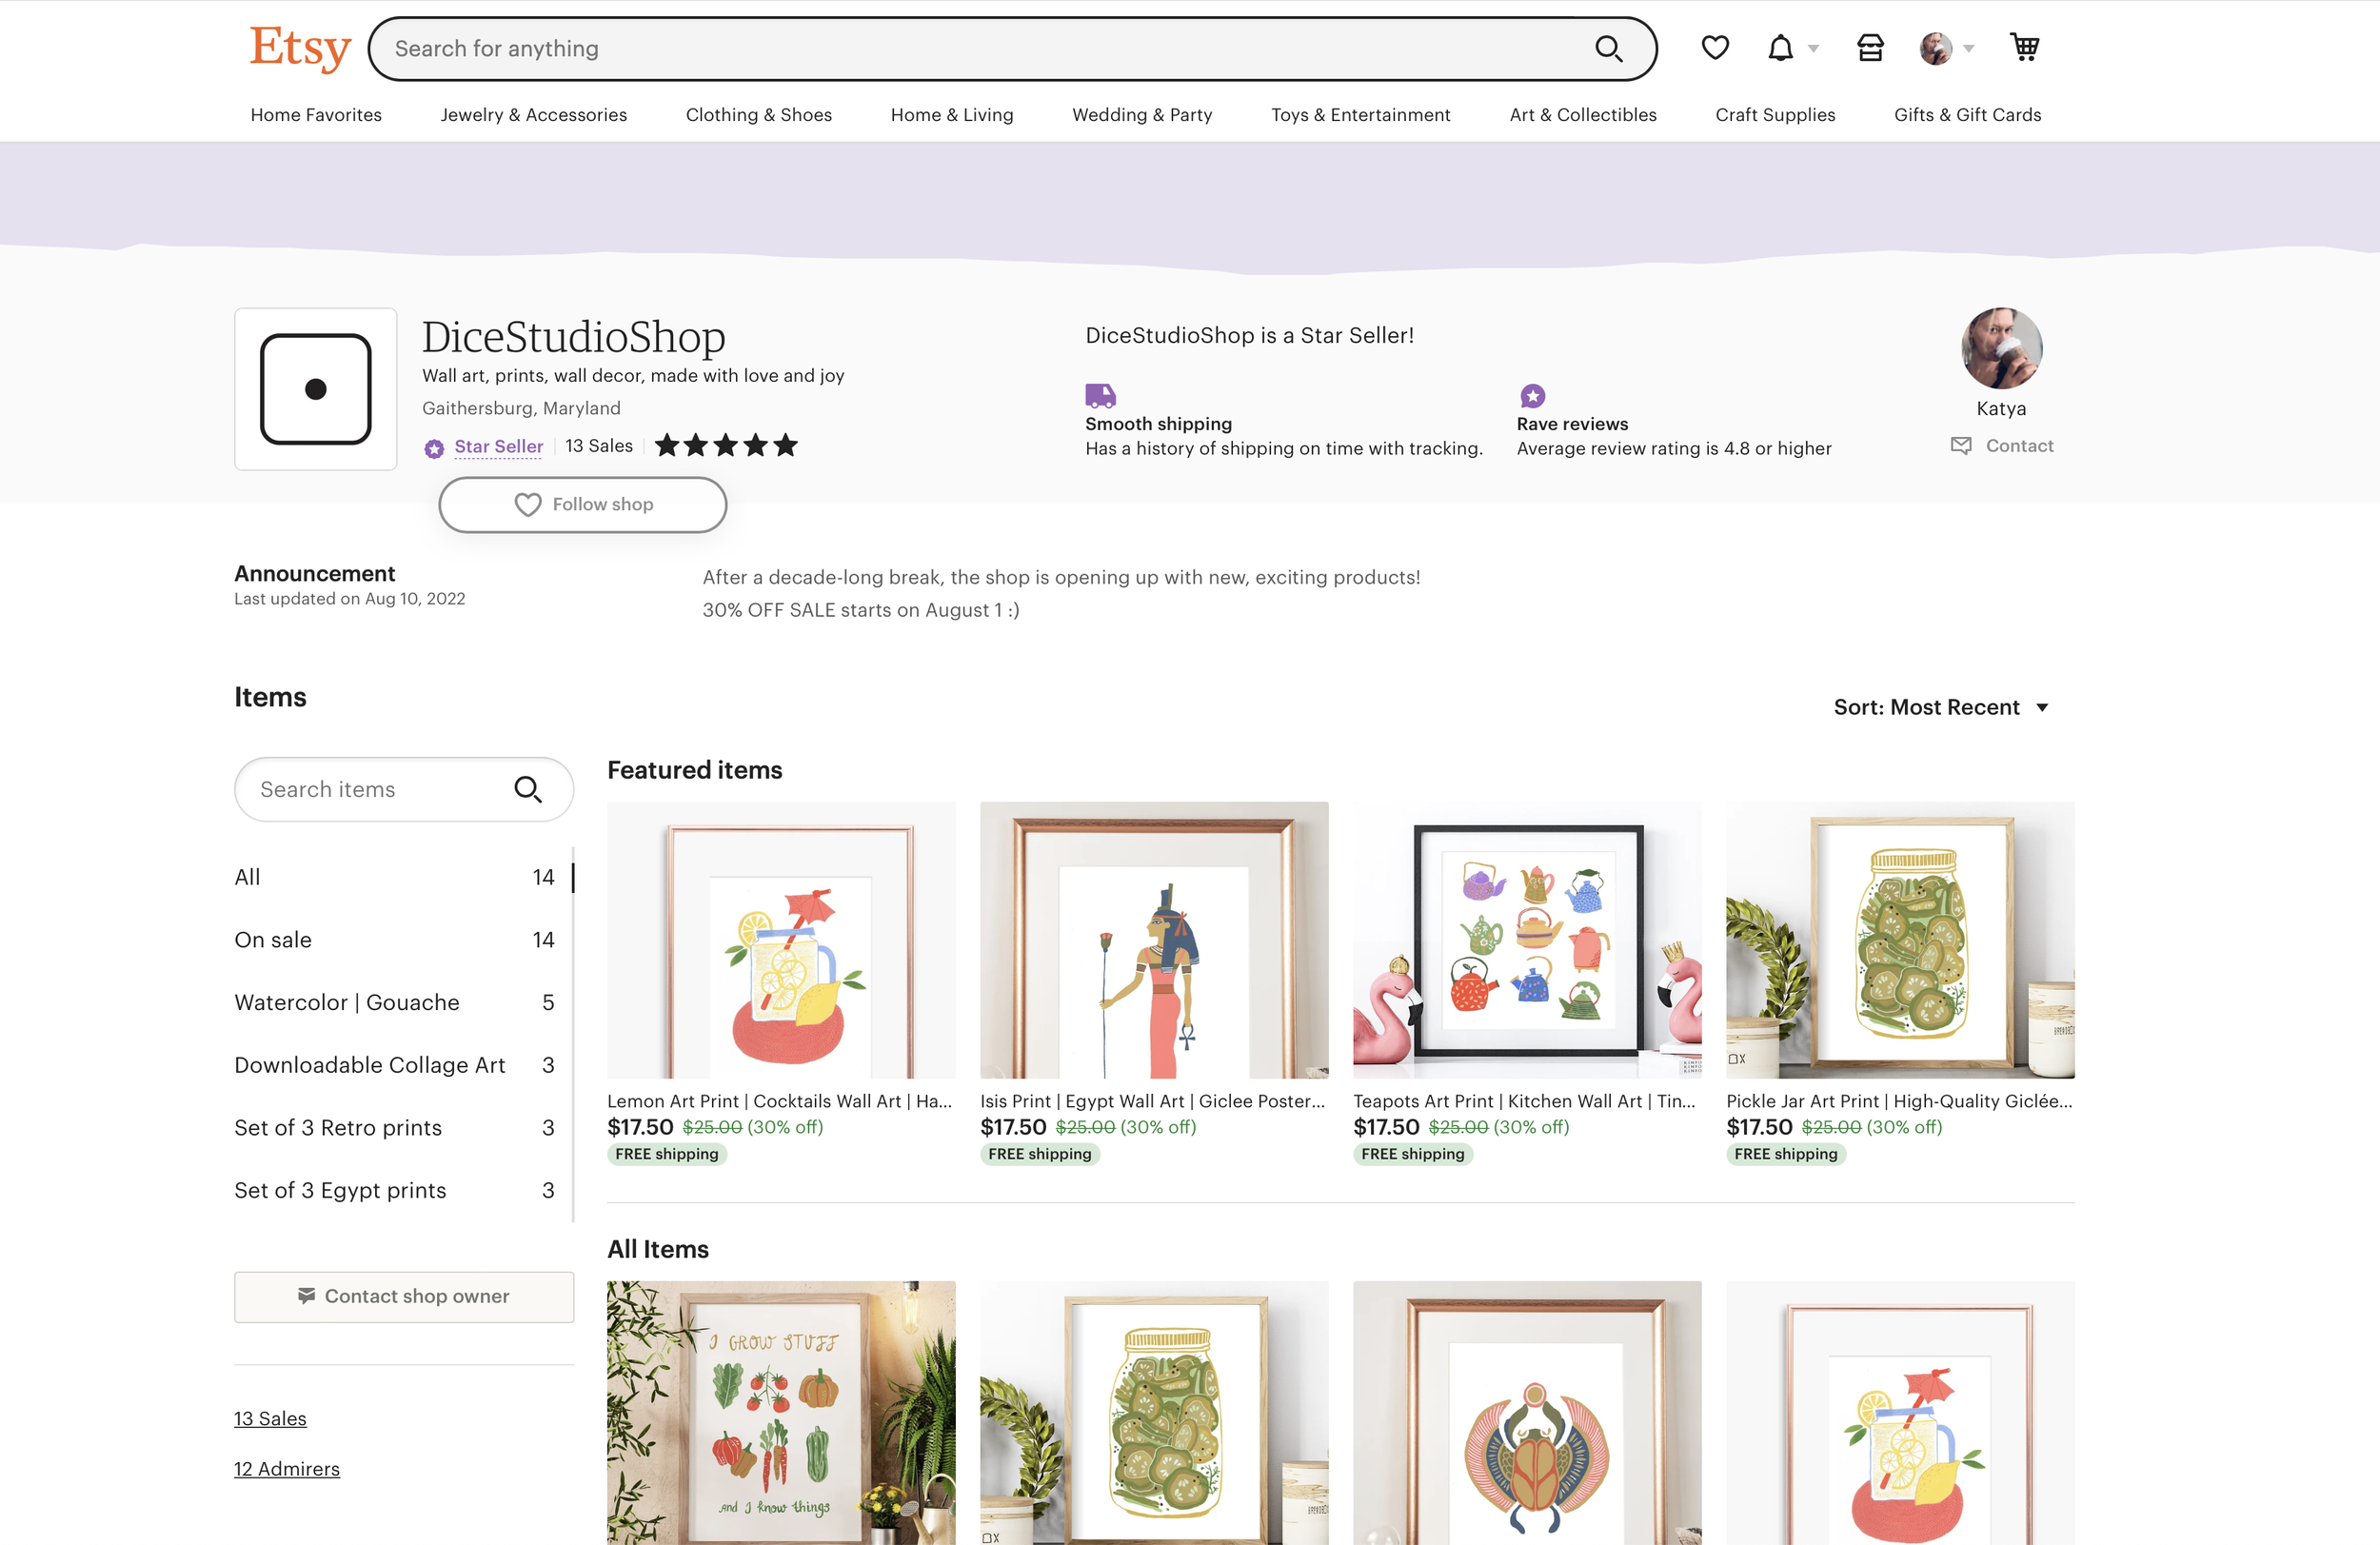2380x1545 pixels.
Task: Open I Grow Stuff vegetable print thumbnail
Action: [781, 1413]
